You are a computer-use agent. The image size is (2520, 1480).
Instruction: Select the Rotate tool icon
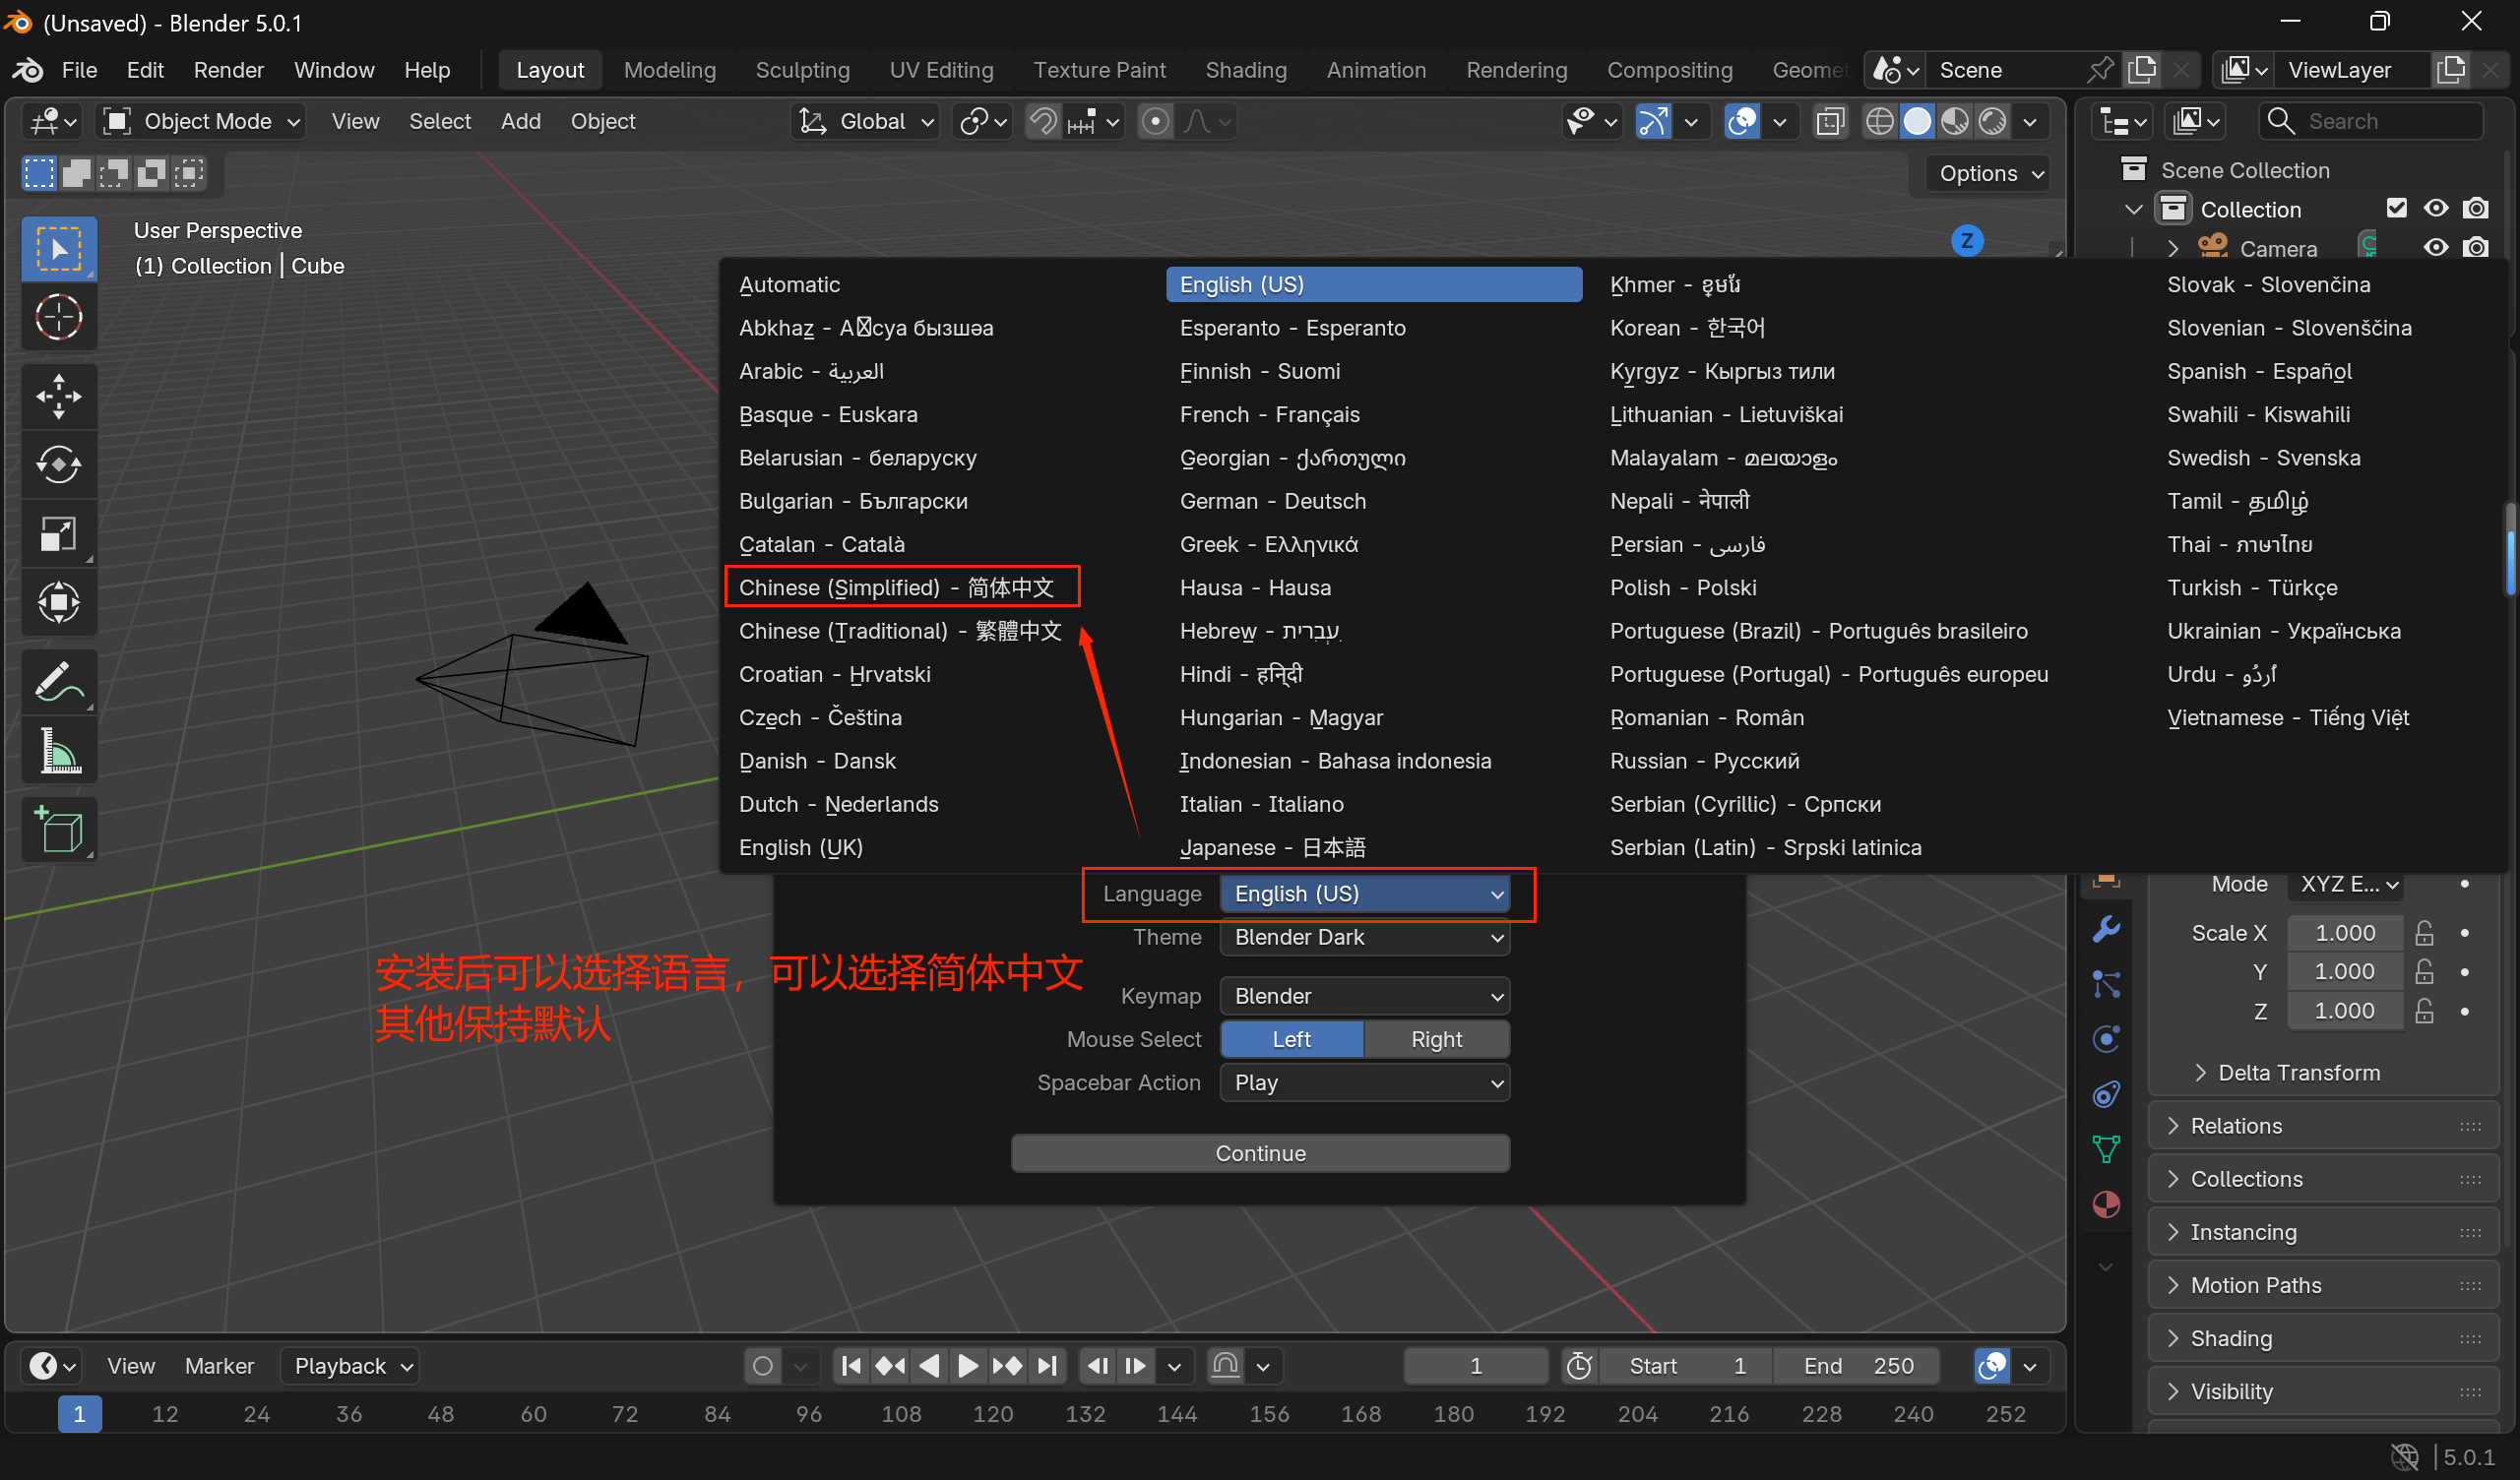58,465
